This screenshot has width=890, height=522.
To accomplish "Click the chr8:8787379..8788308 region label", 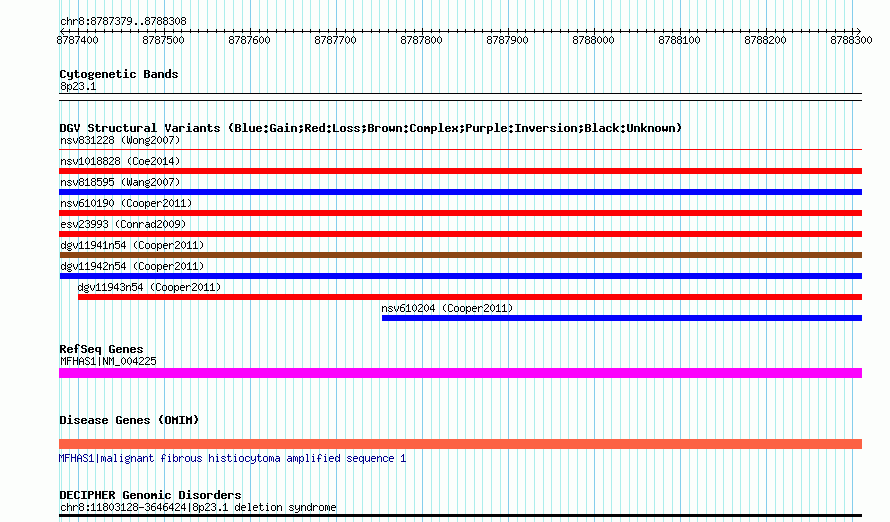I will tap(123, 22).
